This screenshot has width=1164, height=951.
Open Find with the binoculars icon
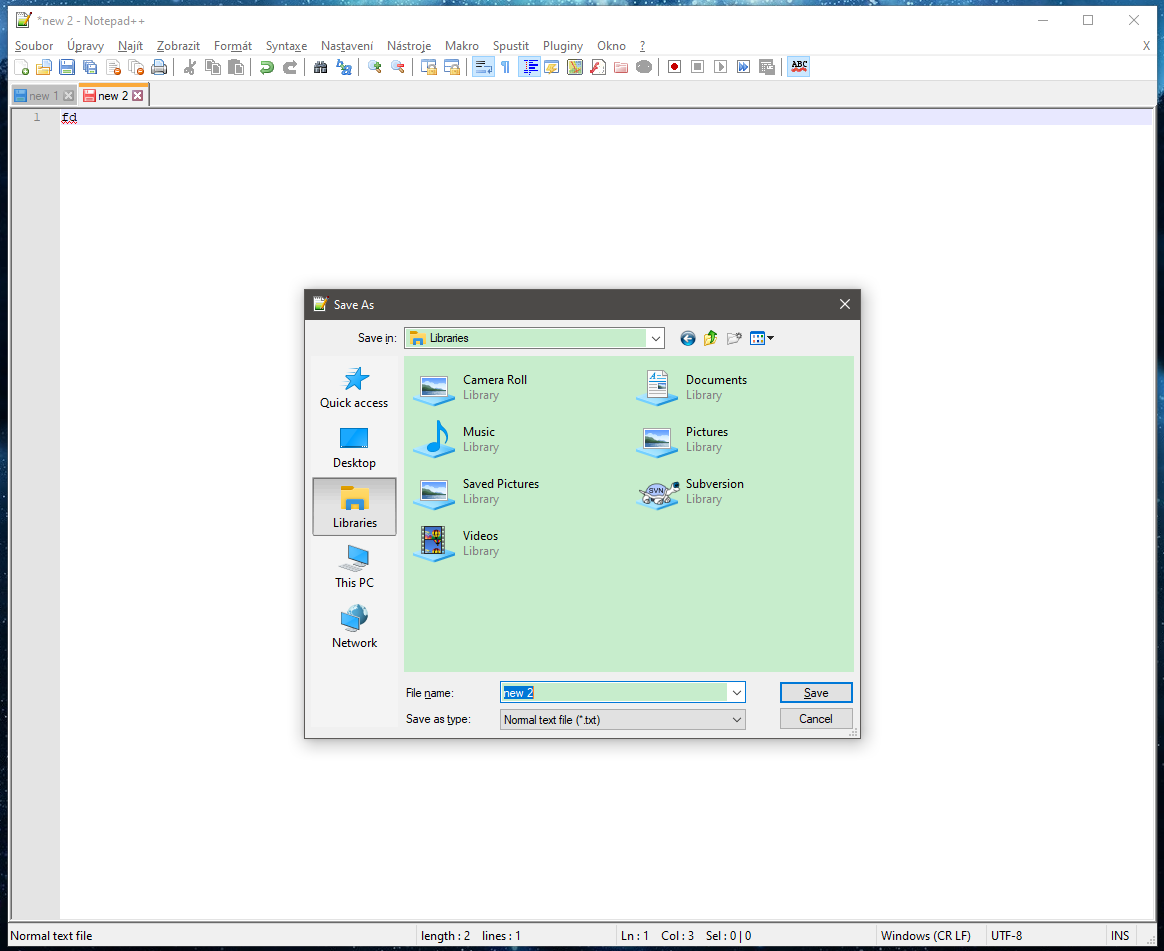click(x=320, y=67)
